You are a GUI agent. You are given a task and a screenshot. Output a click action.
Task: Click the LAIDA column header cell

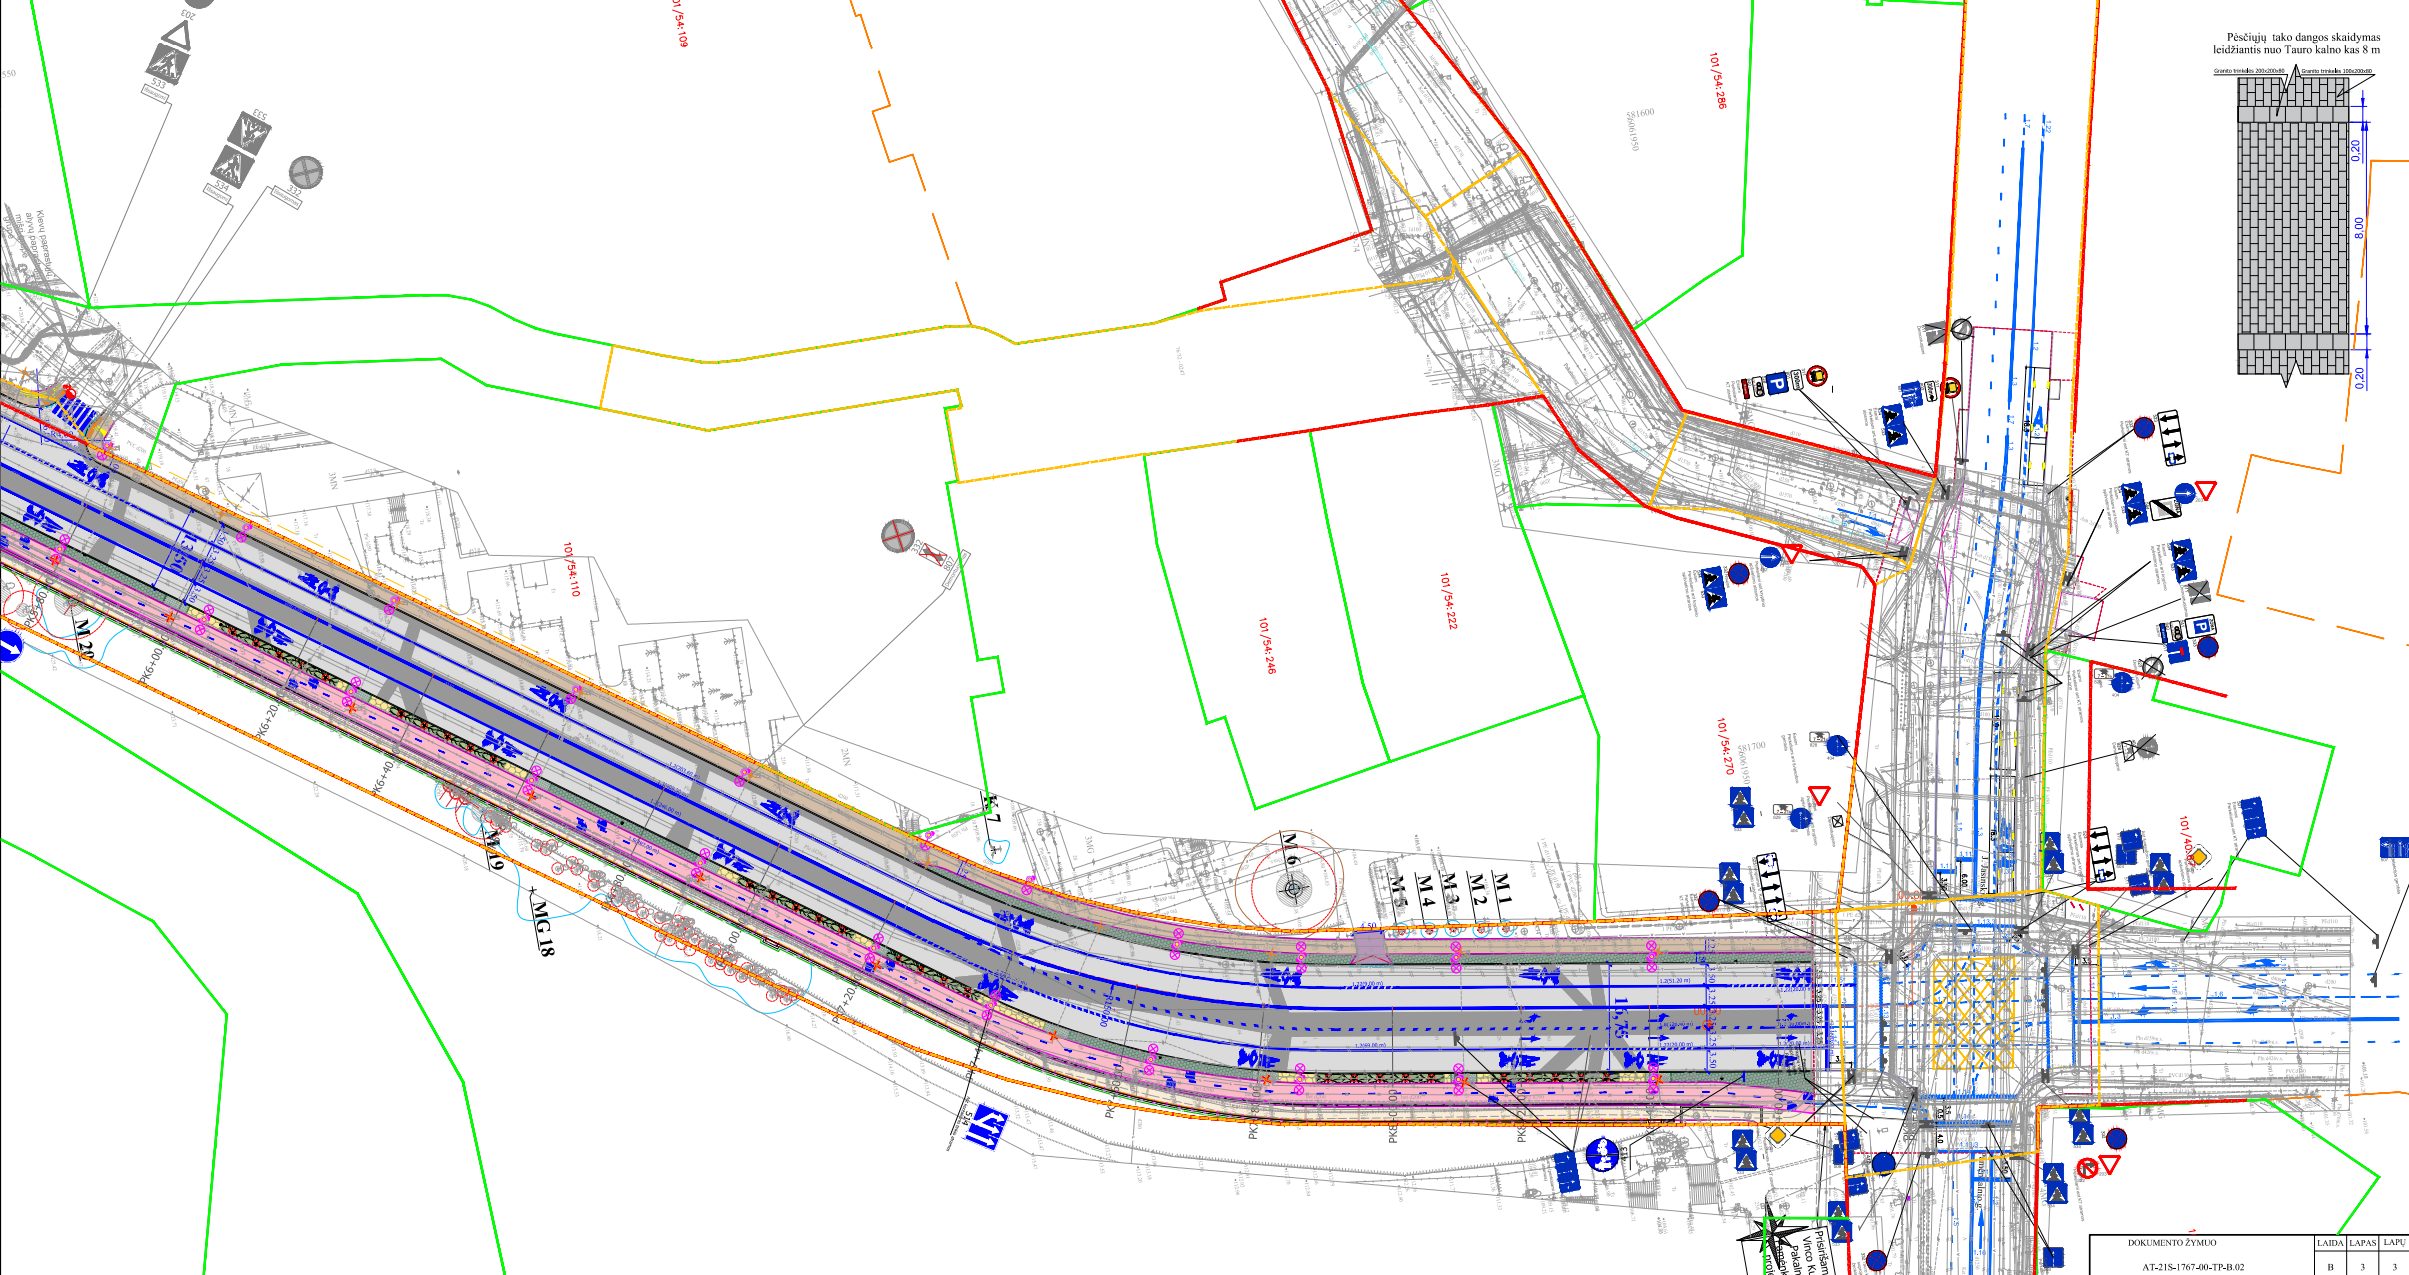point(2330,1243)
